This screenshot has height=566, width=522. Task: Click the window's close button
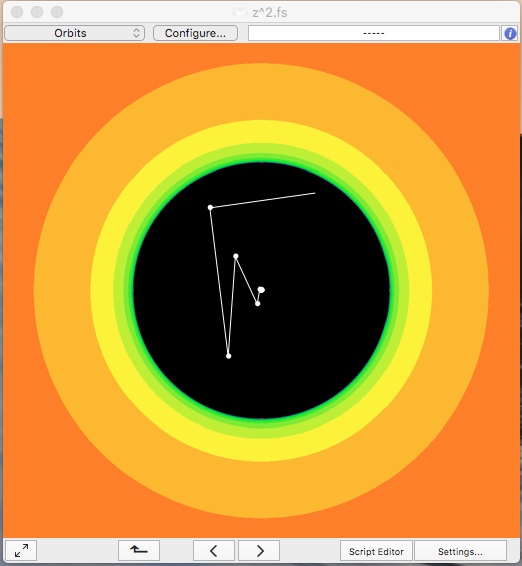pos(17,12)
